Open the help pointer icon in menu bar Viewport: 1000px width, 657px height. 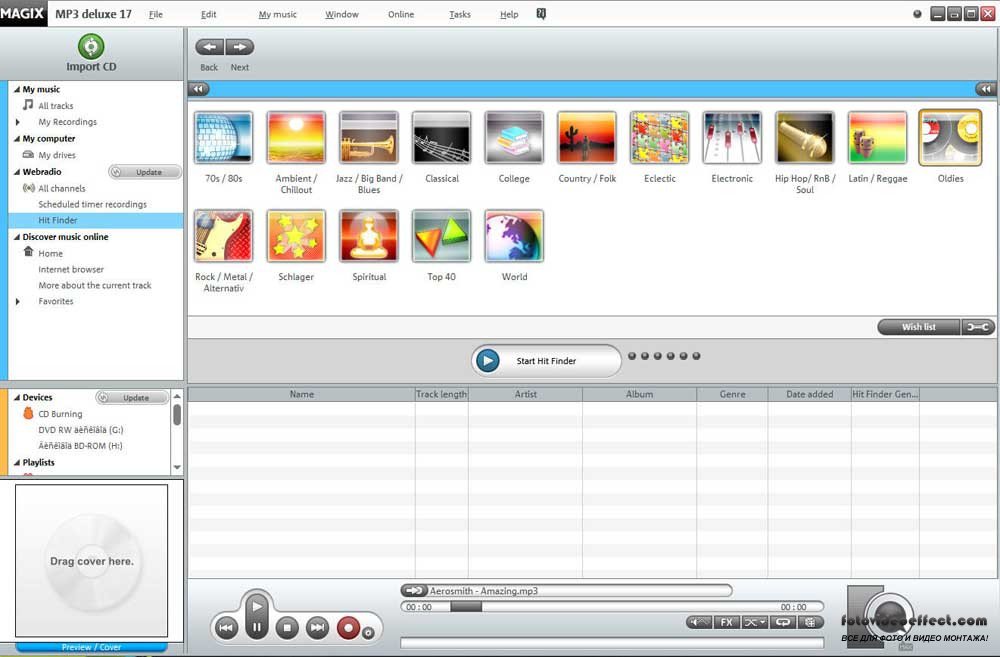541,14
